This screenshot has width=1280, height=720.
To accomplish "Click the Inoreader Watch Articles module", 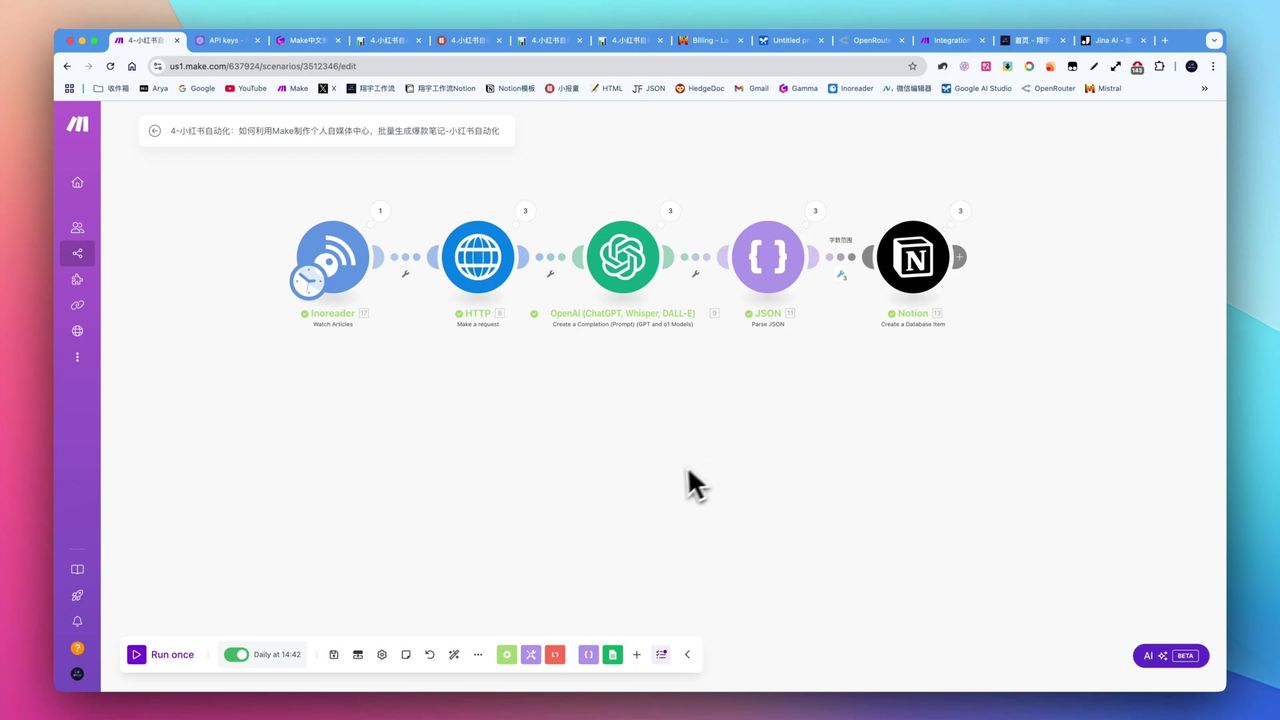I will (x=333, y=257).
